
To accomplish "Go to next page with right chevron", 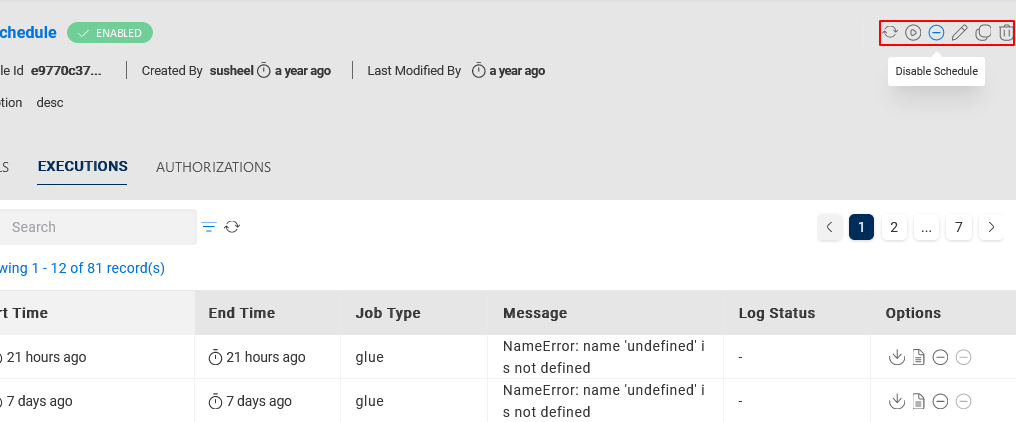I will 991,227.
